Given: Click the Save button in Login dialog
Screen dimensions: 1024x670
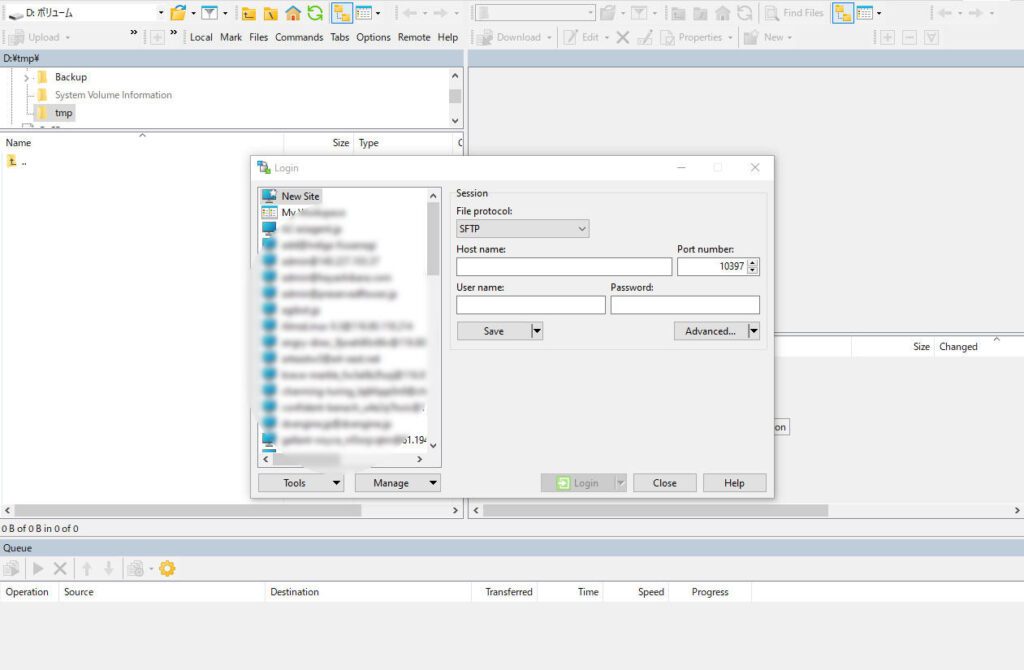Looking at the screenshot, I should pyautogui.click(x=494, y=331).
